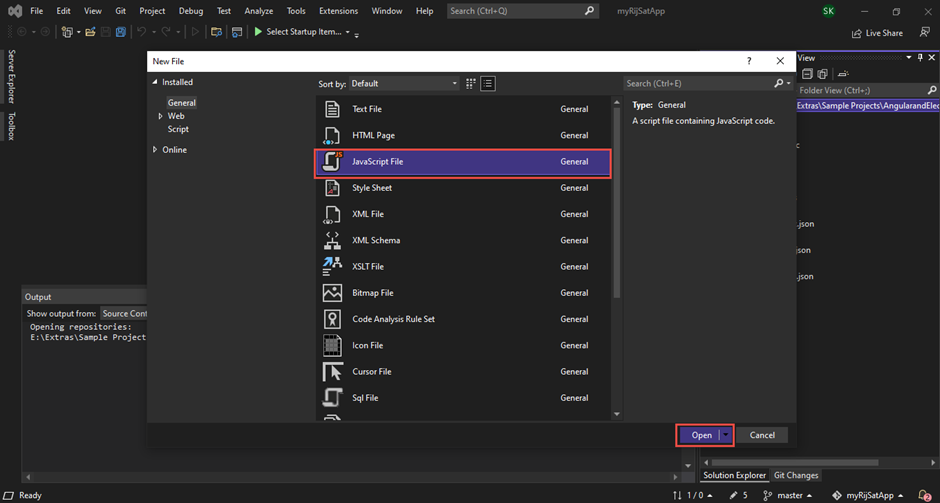Click the HTML Page file icon
Image resolution: width=940 pixels, height=503 pixels.
(333, 136)
